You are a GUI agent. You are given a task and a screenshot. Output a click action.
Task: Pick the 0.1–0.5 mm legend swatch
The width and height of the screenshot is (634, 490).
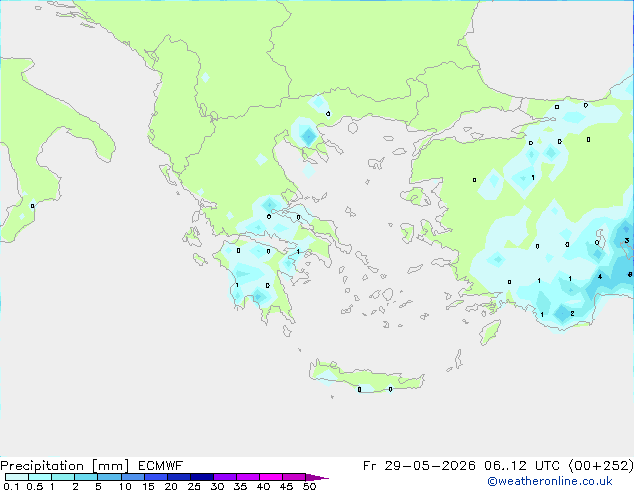[x=17, y=477]
